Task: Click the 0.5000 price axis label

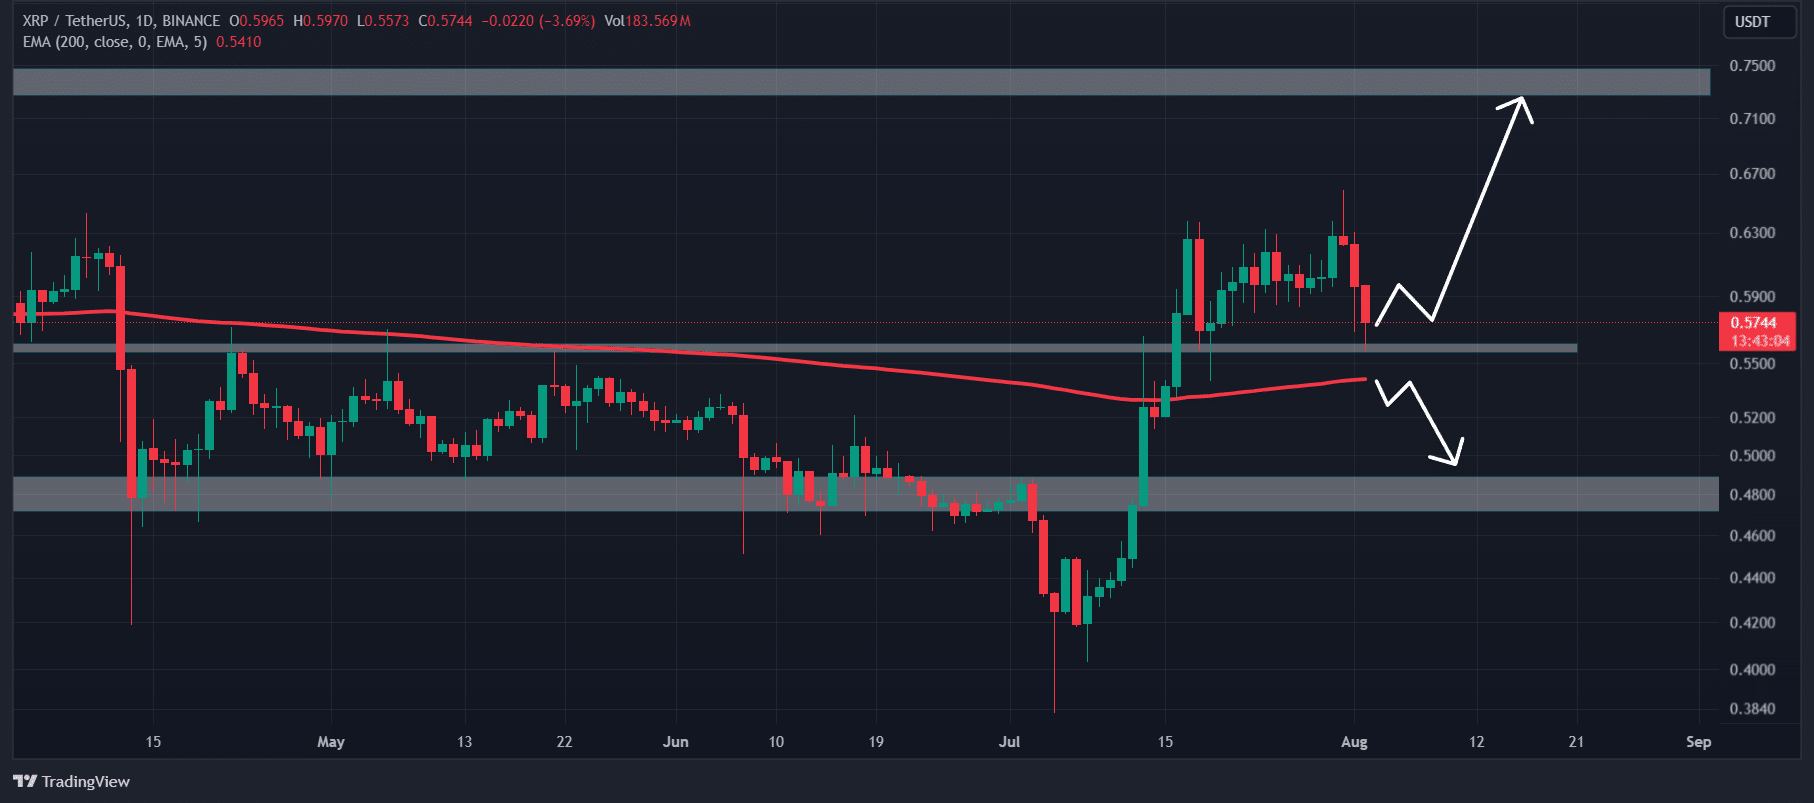Action: pos(1752,456)
